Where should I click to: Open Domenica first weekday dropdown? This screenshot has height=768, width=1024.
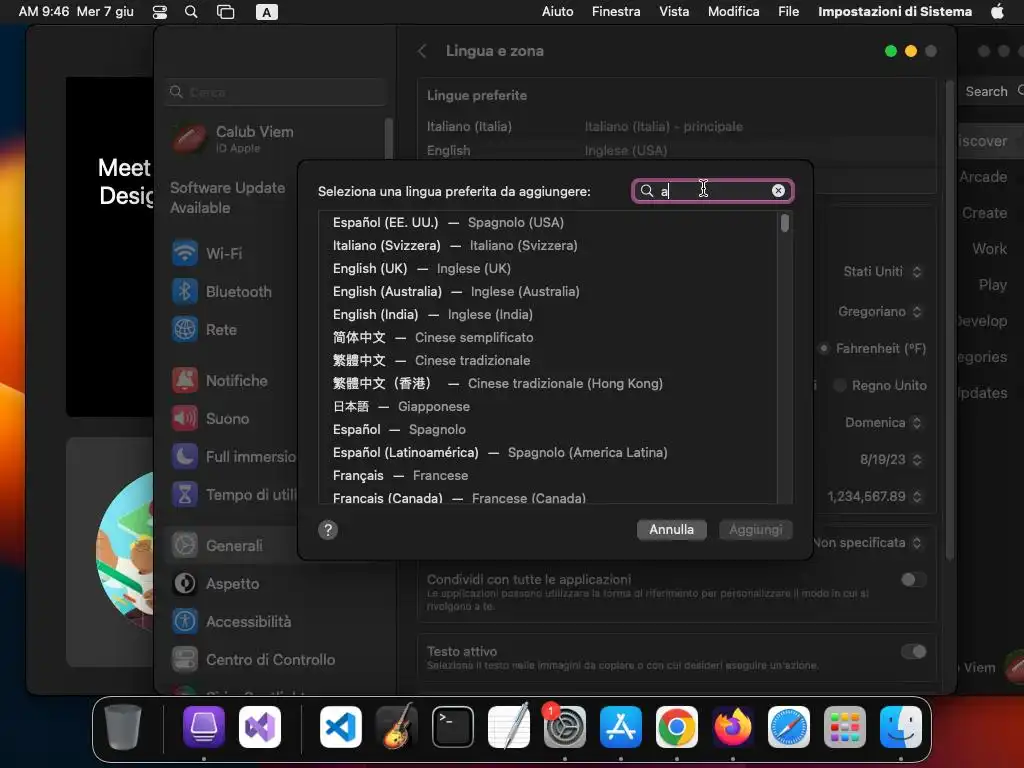pos(883,423)
